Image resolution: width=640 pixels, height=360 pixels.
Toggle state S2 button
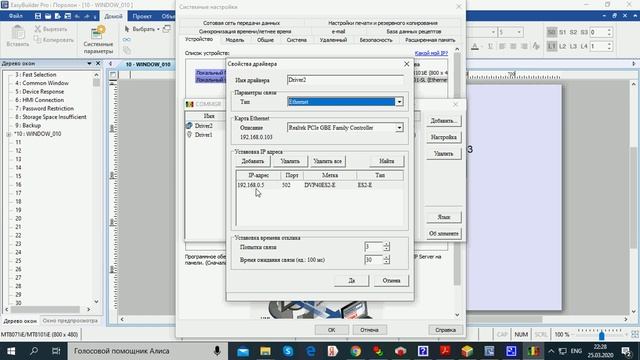573,32
